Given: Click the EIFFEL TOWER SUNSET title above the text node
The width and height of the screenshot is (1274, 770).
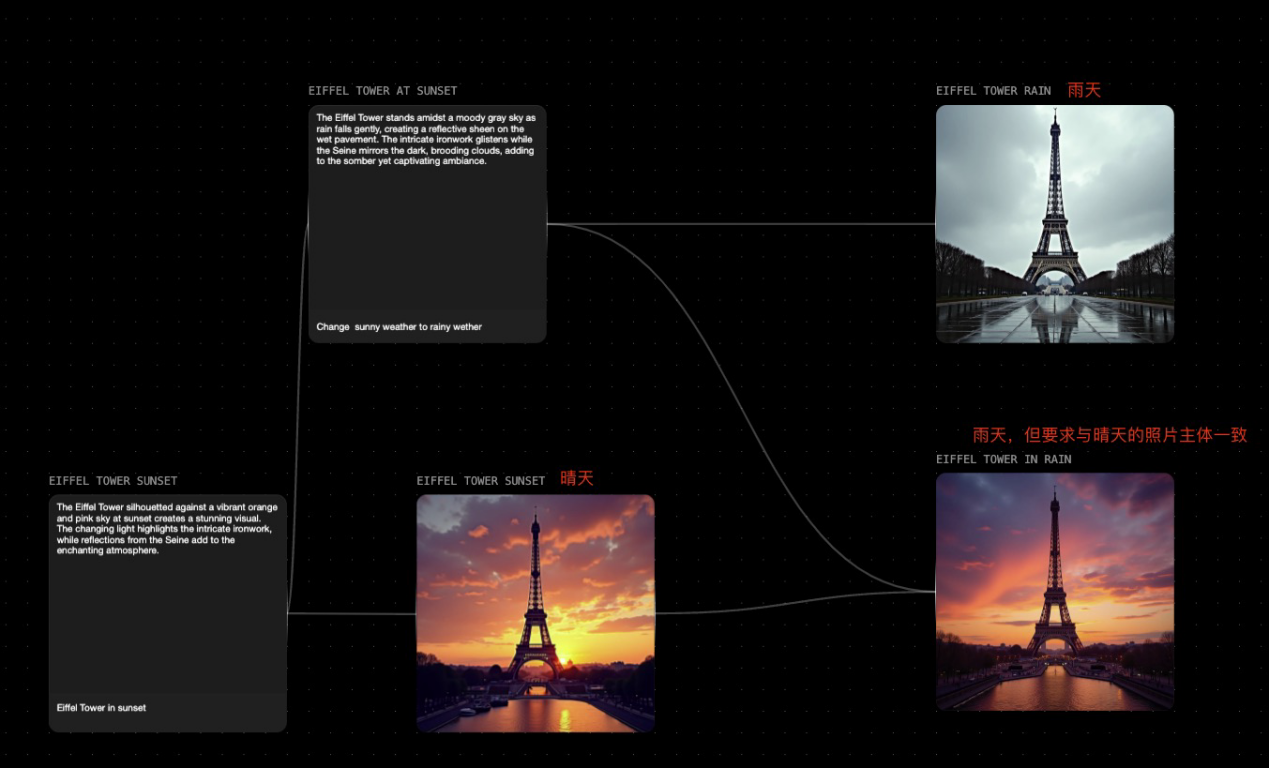Looking at the screenshot, I should tap(113, 481).
